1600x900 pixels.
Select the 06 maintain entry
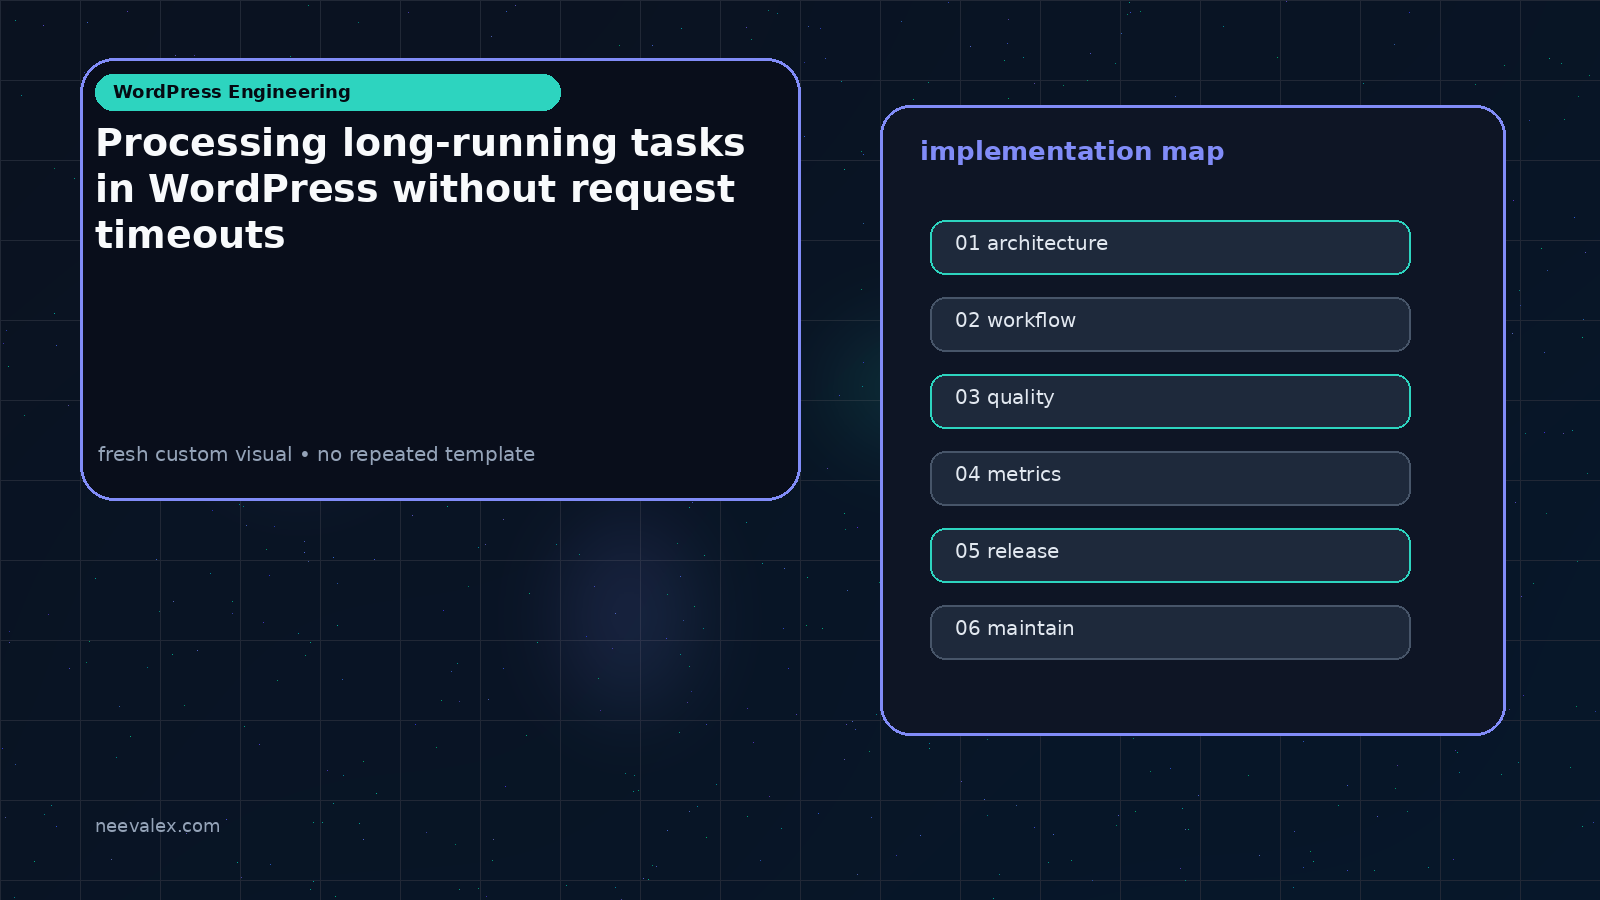pyautogui.click(x=1170, y=632)
